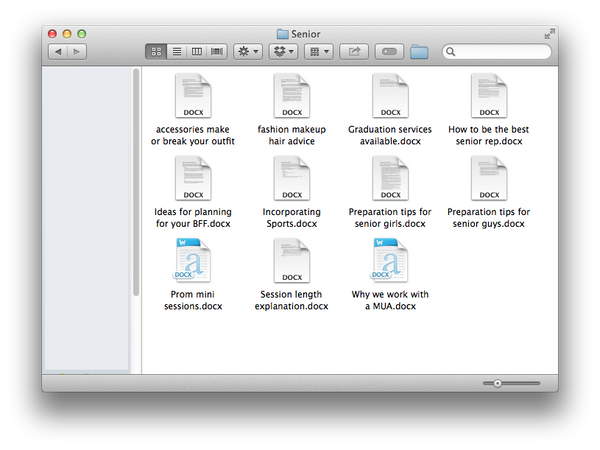Open the Dropbox toolbar dropdown

284,51
